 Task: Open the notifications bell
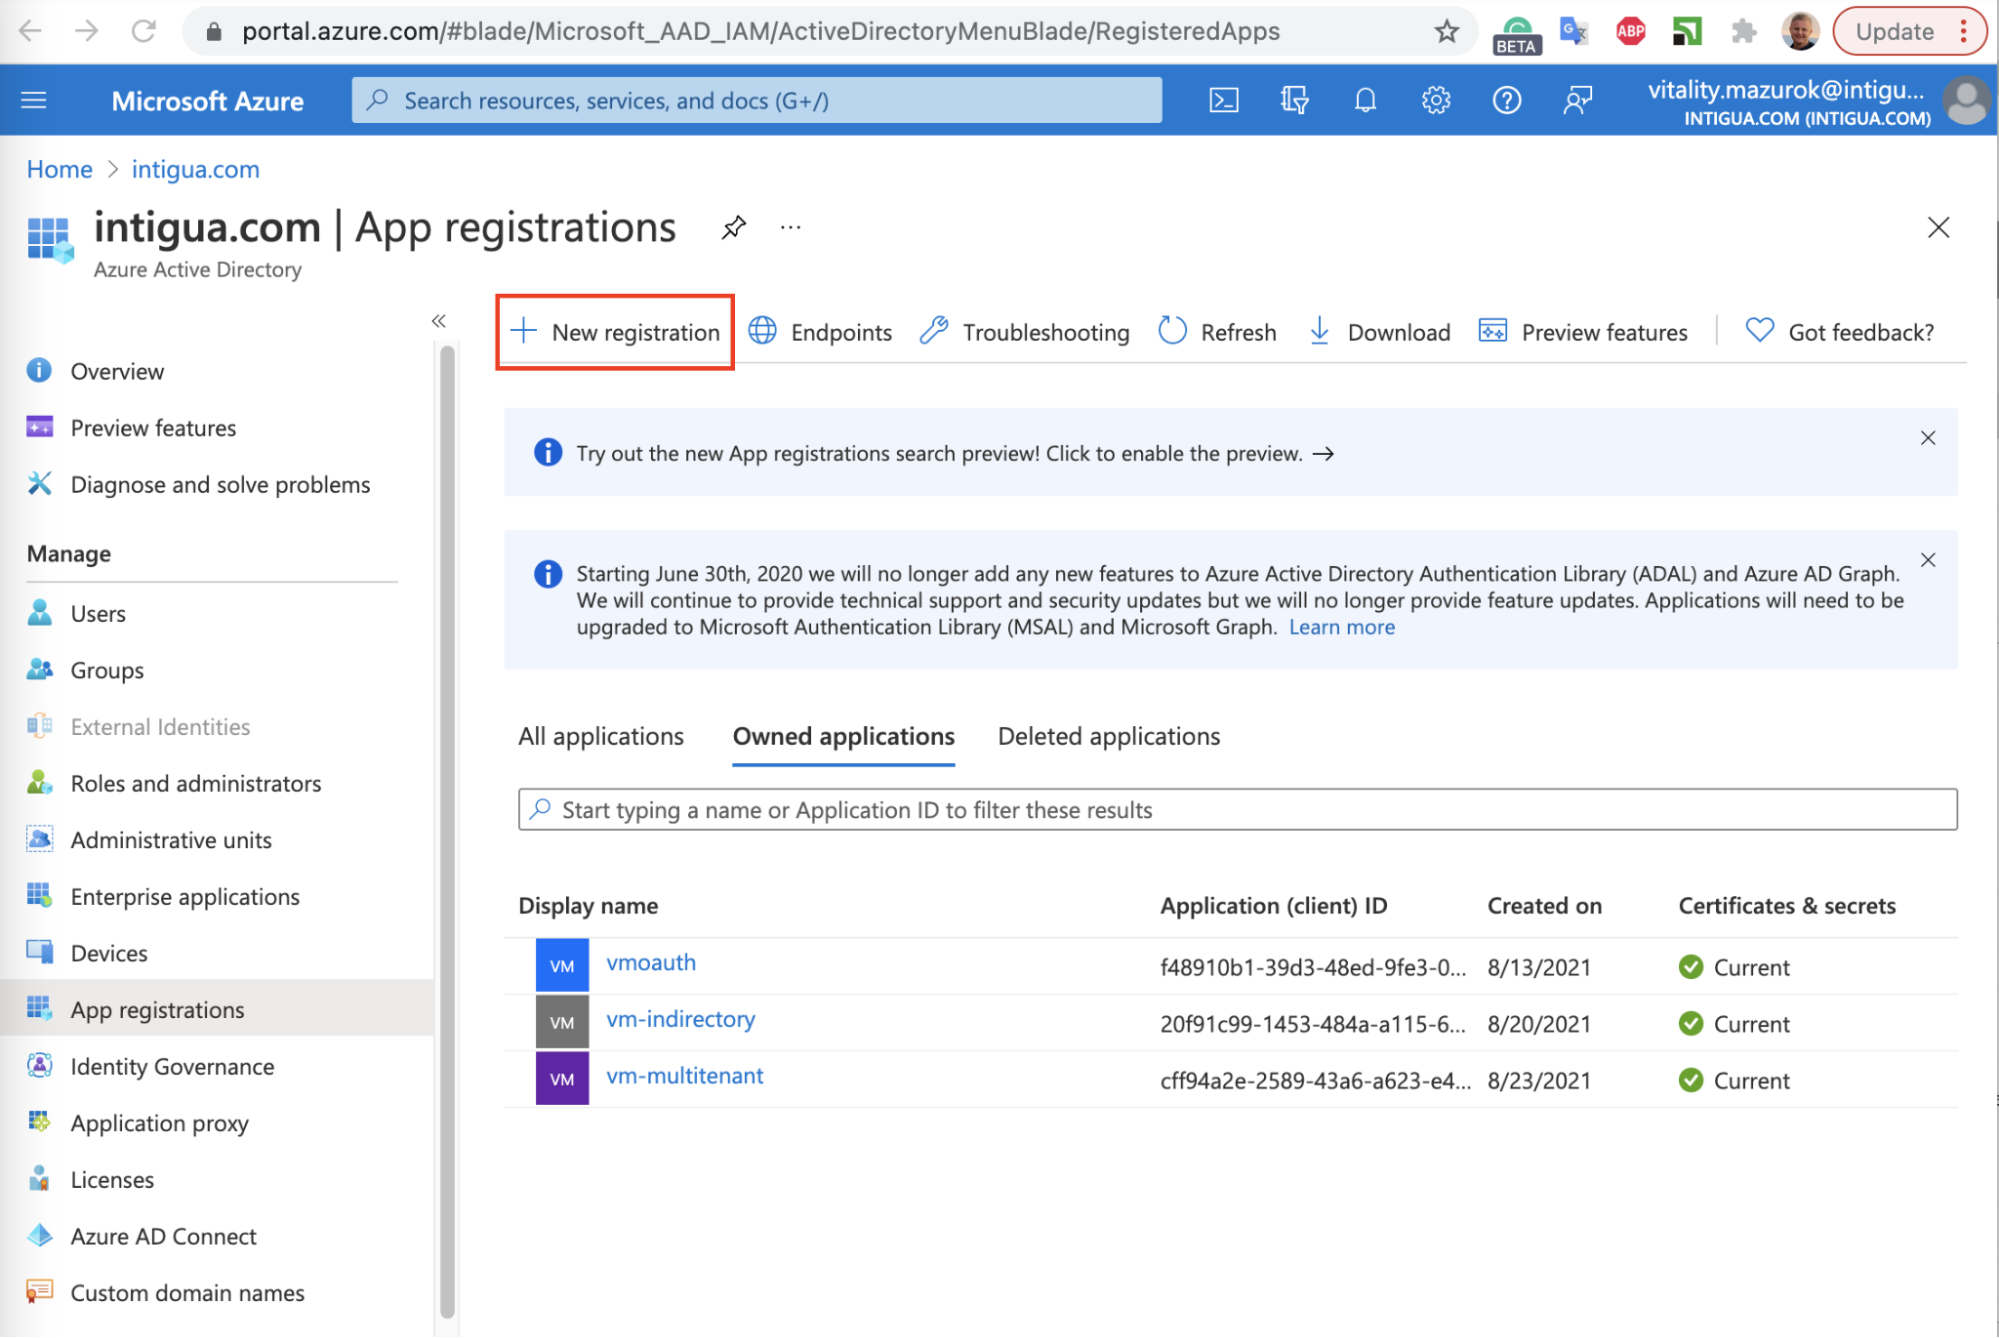1365,100
